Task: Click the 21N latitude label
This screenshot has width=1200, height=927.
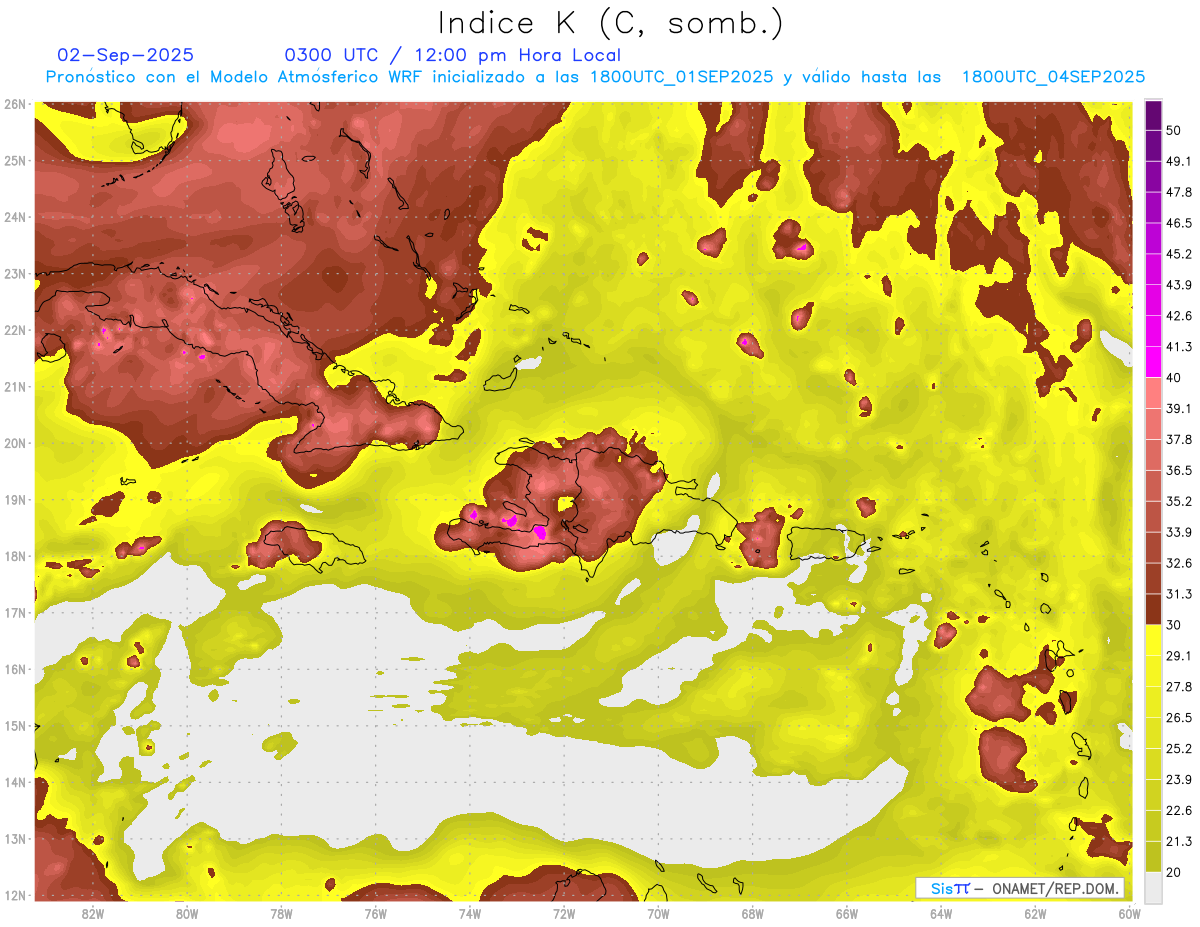Action: pyautogui.click(x=14, y=386)
